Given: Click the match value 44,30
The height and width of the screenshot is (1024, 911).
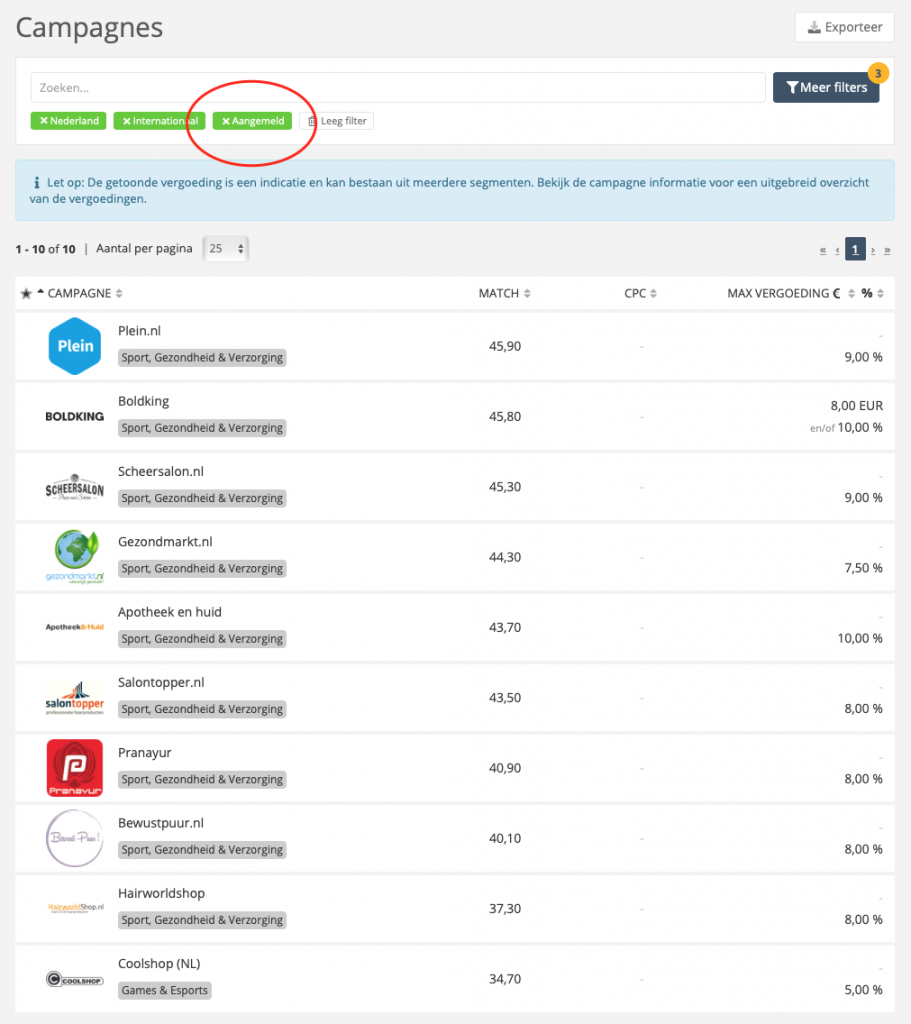Looking at the screenshot, I should tap(505, 557).
